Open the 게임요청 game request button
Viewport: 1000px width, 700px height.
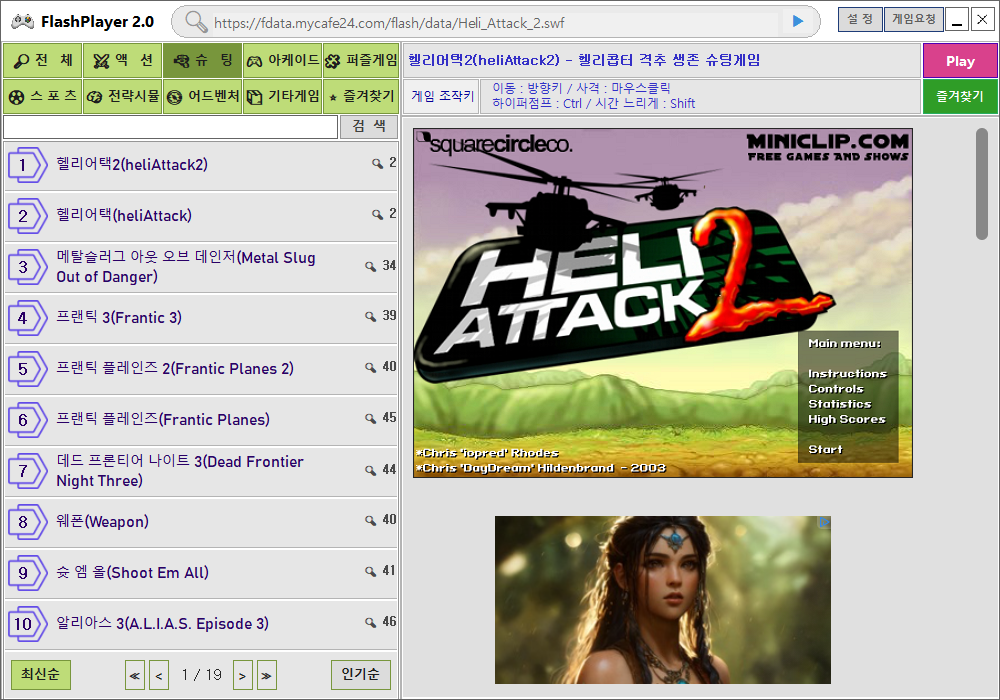point(914,19)
